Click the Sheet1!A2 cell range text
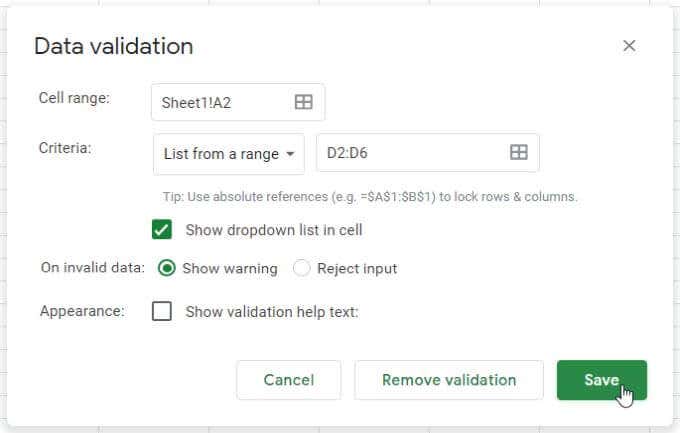Image resolution: width=680 pixels, height=433 pixels. click(x=197, y=102)
